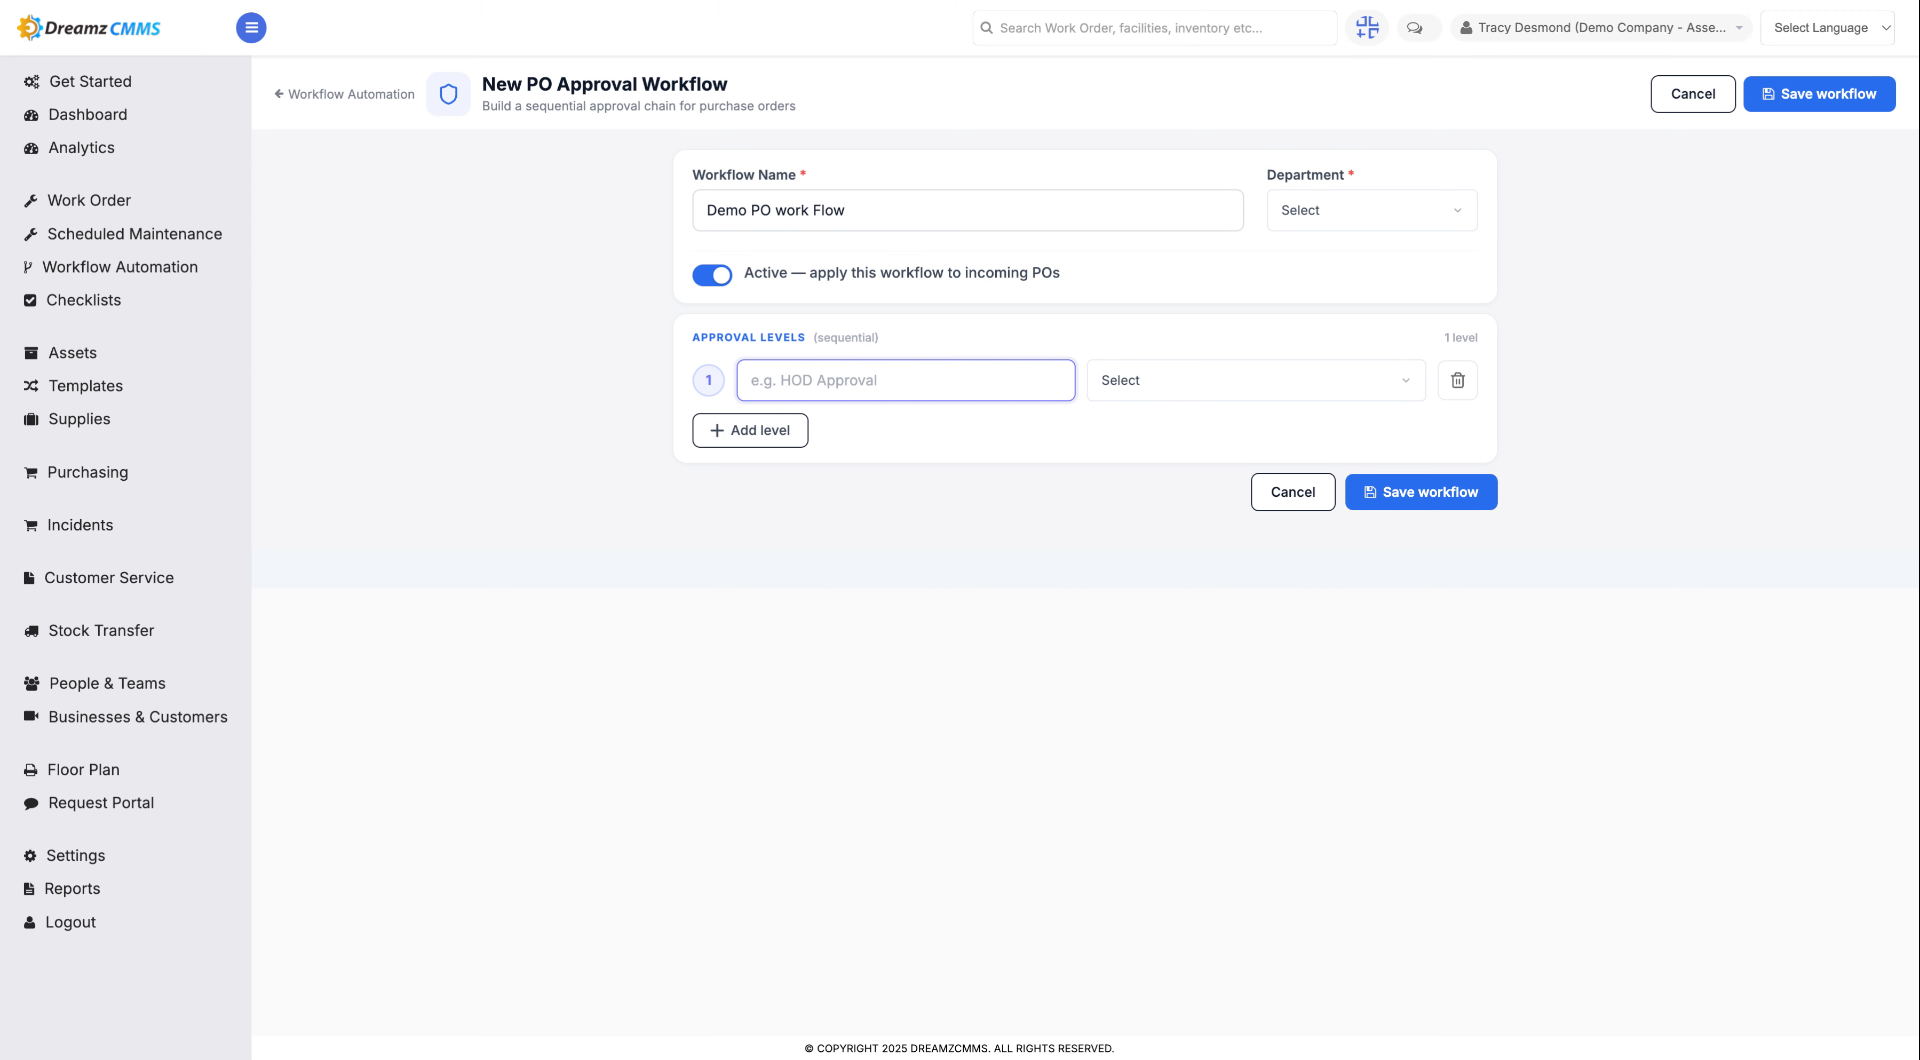Delete approval level 1 with trash icon
The height and width of the screenshot is (1060, 1920).
[1457, 380]
